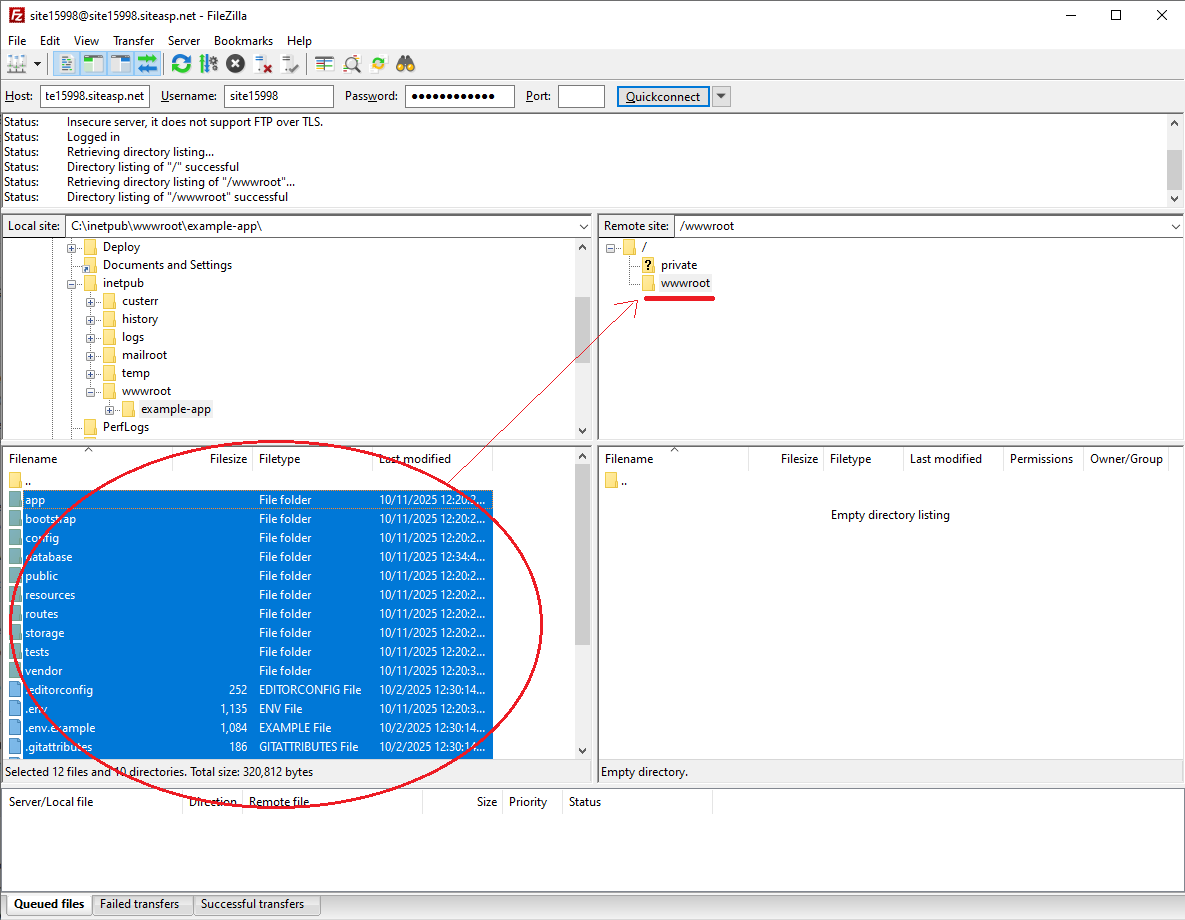Open directory listing filters icon
Viewport: 1185px width, 920px height.
pyautogui.click(x=324, y=64)
